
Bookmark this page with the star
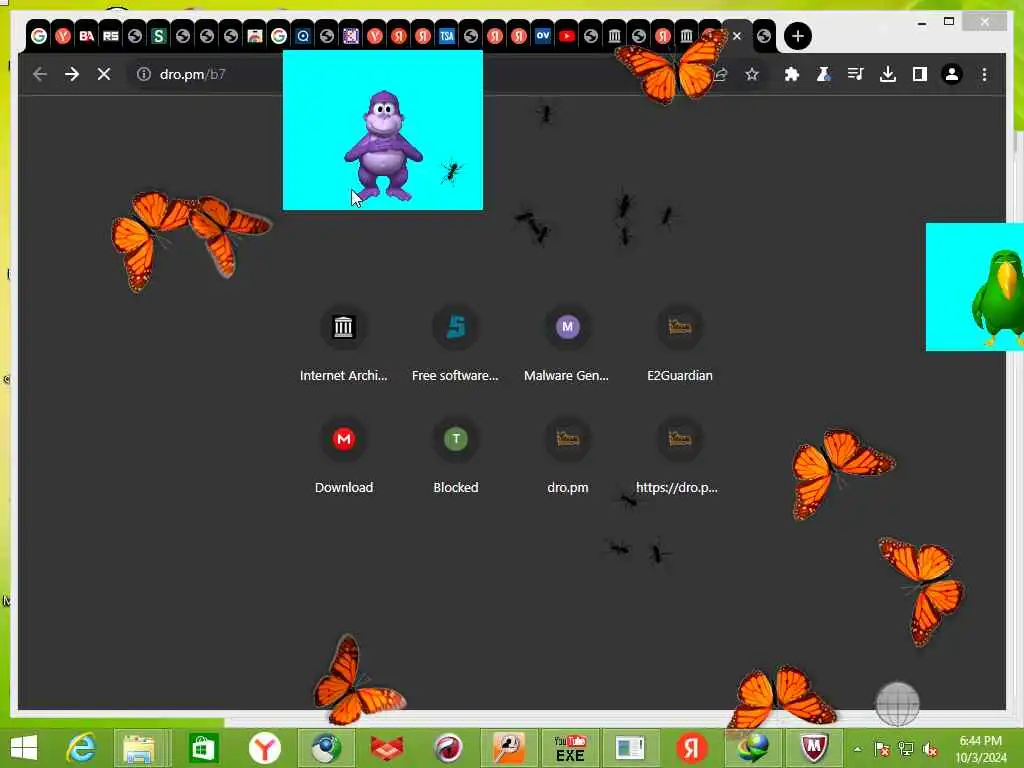[x=752, y=74]
